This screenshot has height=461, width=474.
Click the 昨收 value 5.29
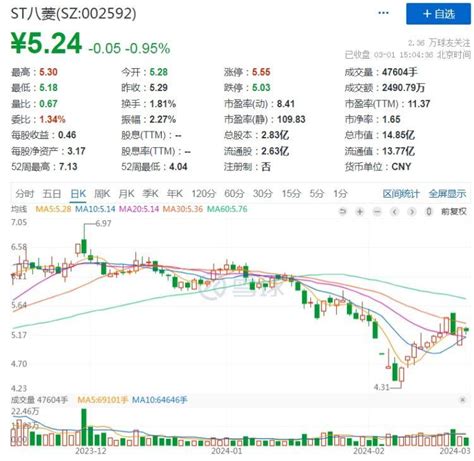point(158,88)
